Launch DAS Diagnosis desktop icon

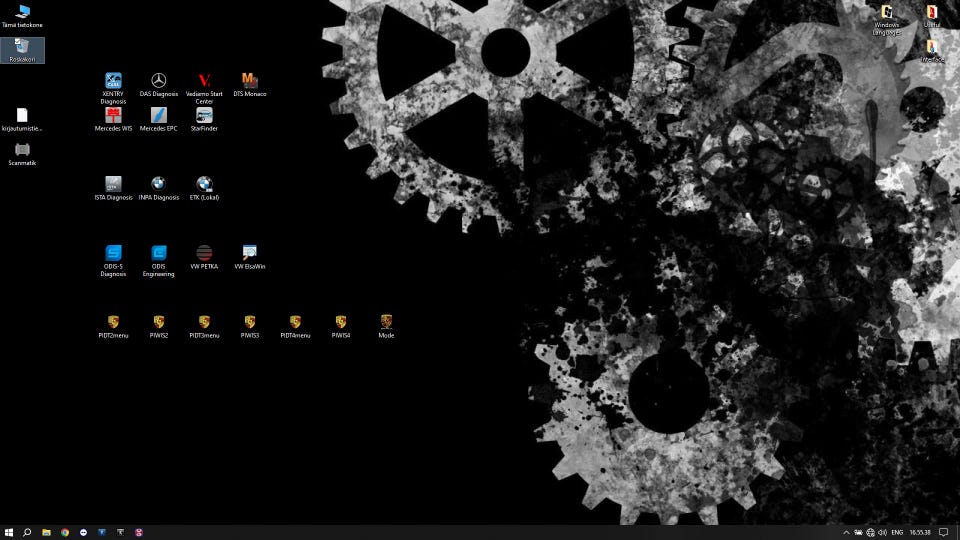pyautogui.click(x=159, y=84)
